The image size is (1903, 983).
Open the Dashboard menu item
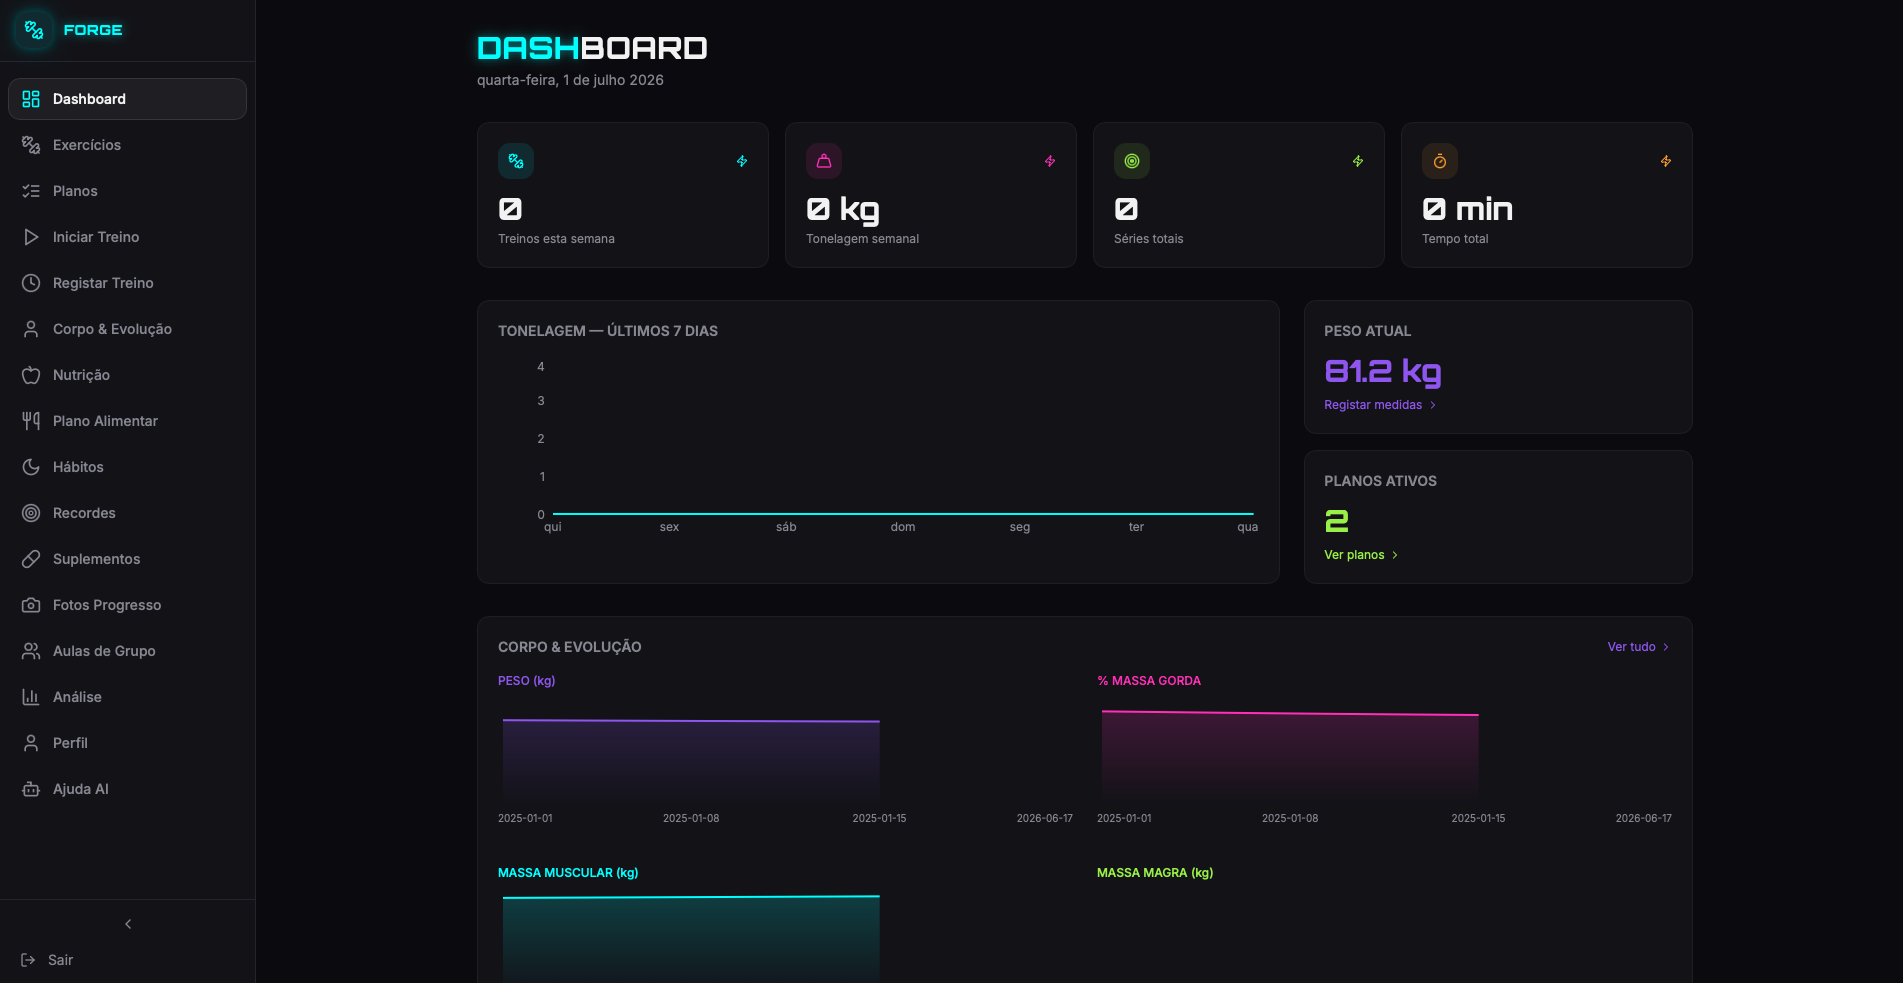coord(127,99)
